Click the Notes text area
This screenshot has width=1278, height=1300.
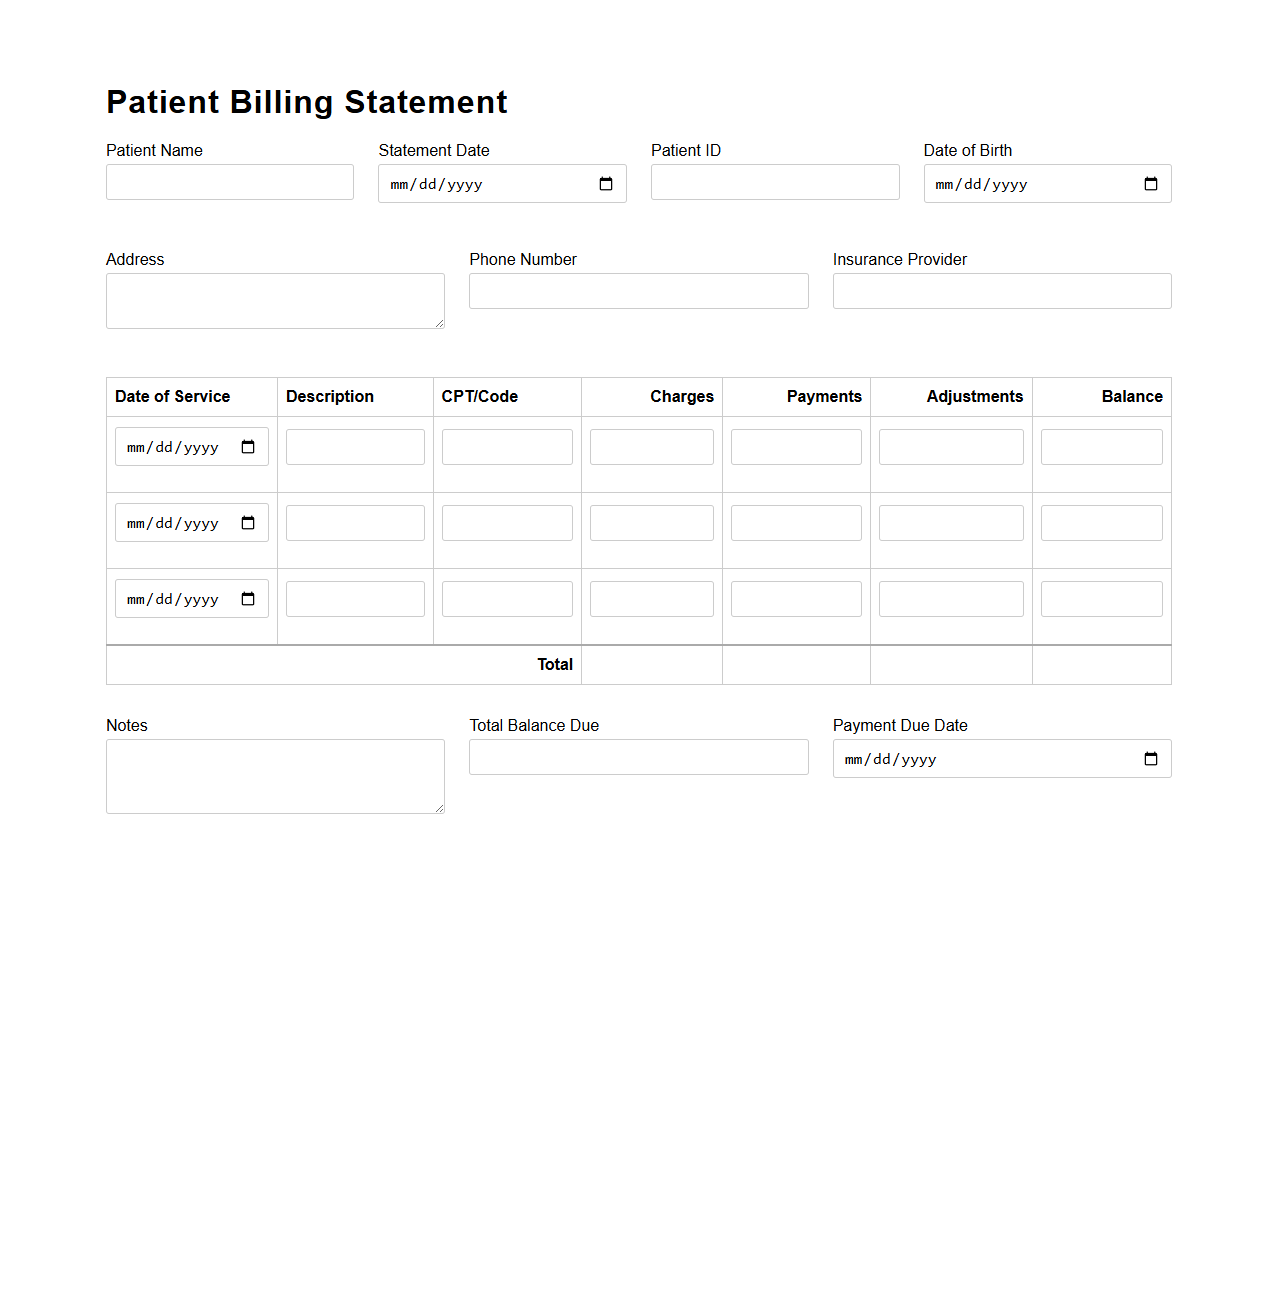[x=274, y=776]
